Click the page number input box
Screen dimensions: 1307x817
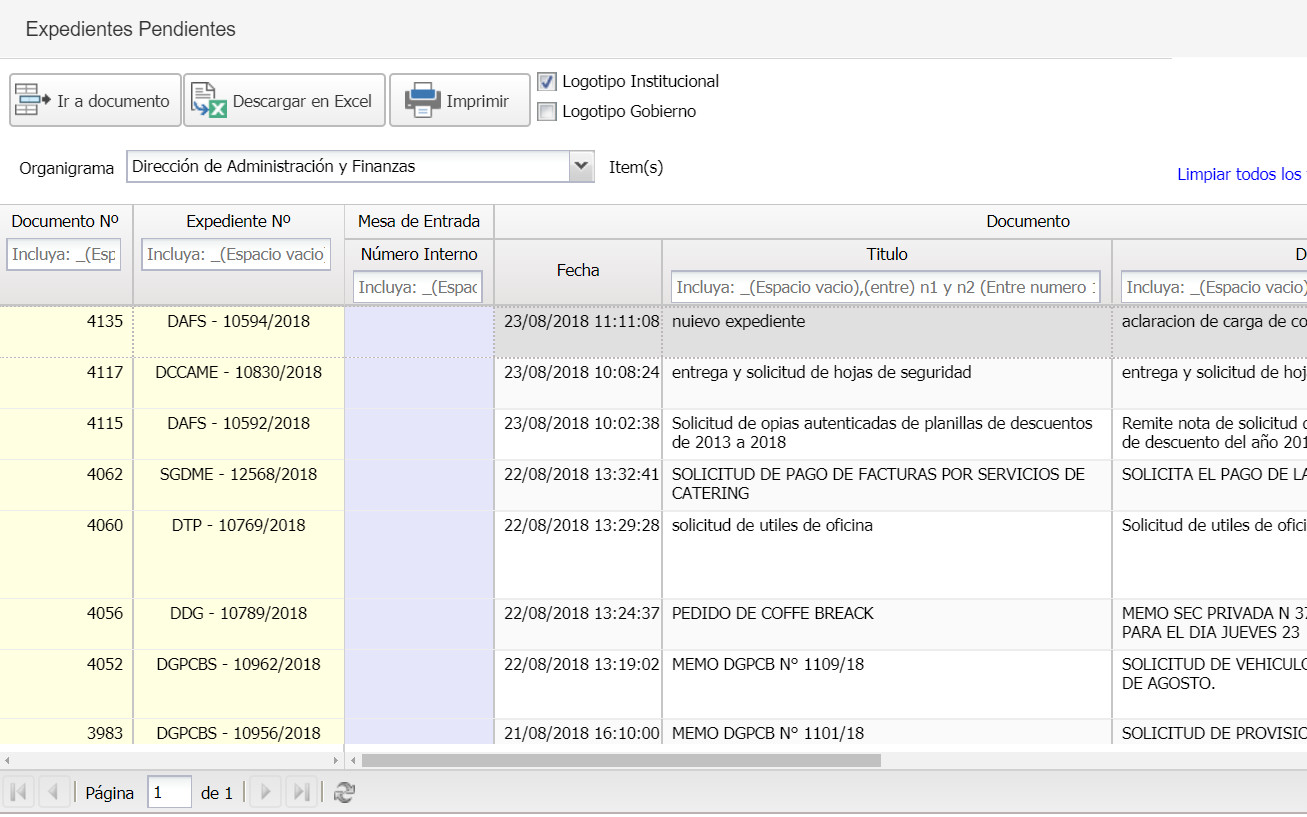click(169, 793)
